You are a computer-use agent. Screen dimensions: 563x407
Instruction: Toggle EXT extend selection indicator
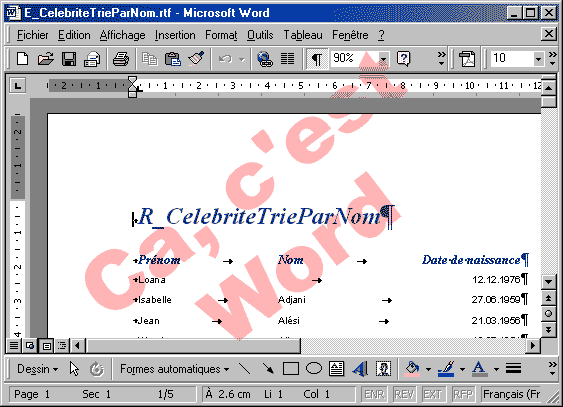pyautogui.click(x=433, y=394)
